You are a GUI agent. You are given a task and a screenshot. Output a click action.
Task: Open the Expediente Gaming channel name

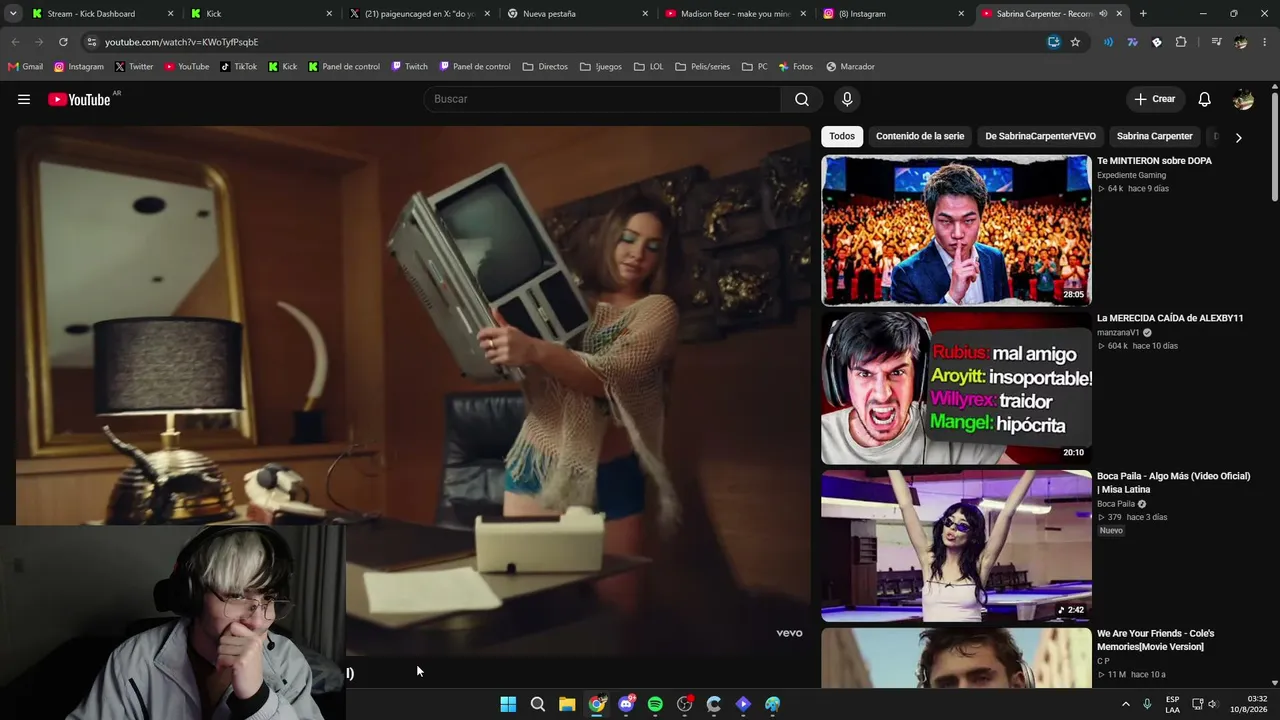pyautogui.click(x=1131, y=175)
